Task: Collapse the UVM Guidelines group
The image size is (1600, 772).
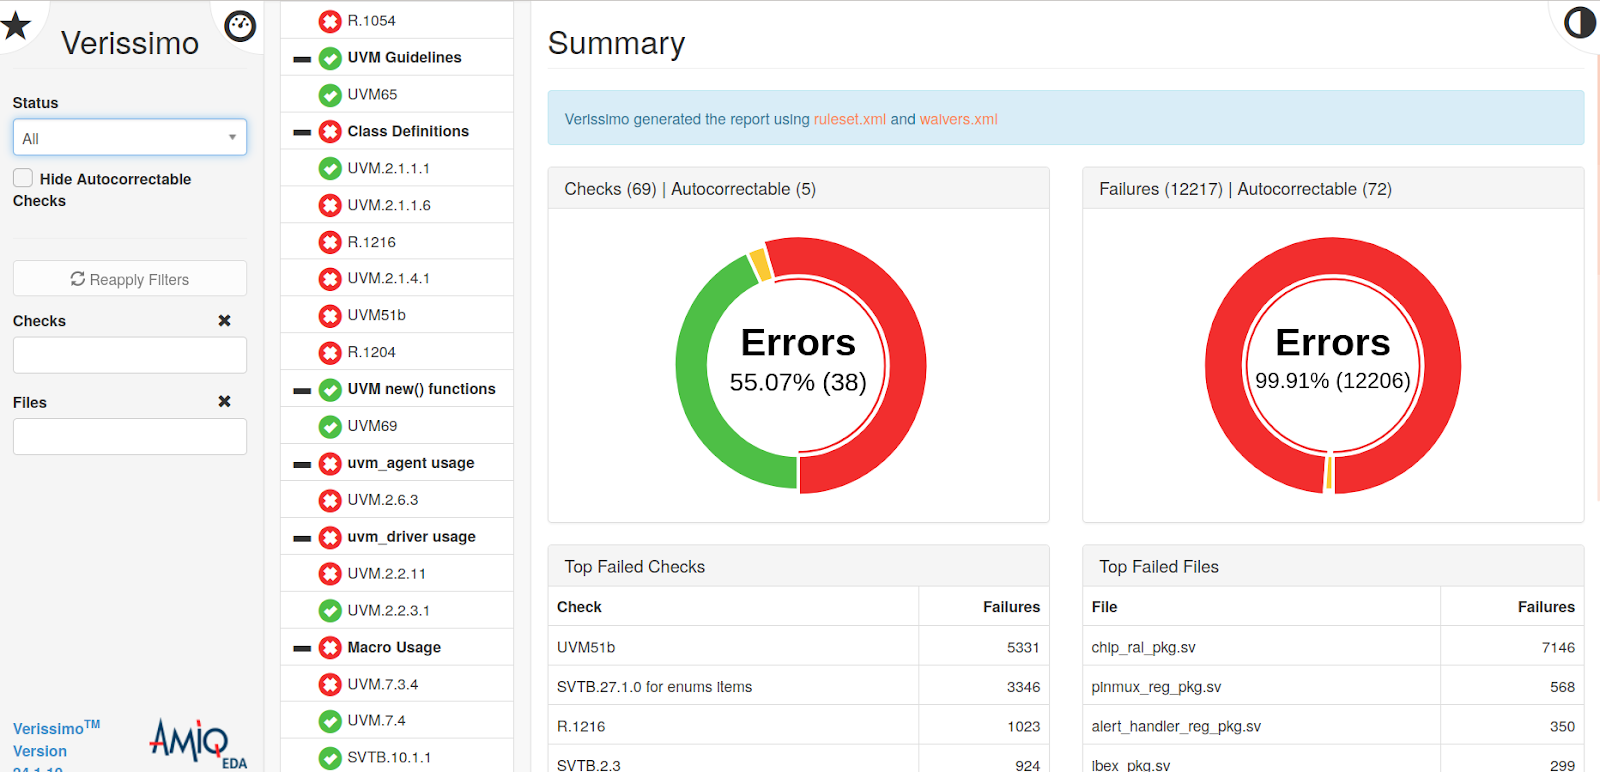Action: click(x=301, y=59)
